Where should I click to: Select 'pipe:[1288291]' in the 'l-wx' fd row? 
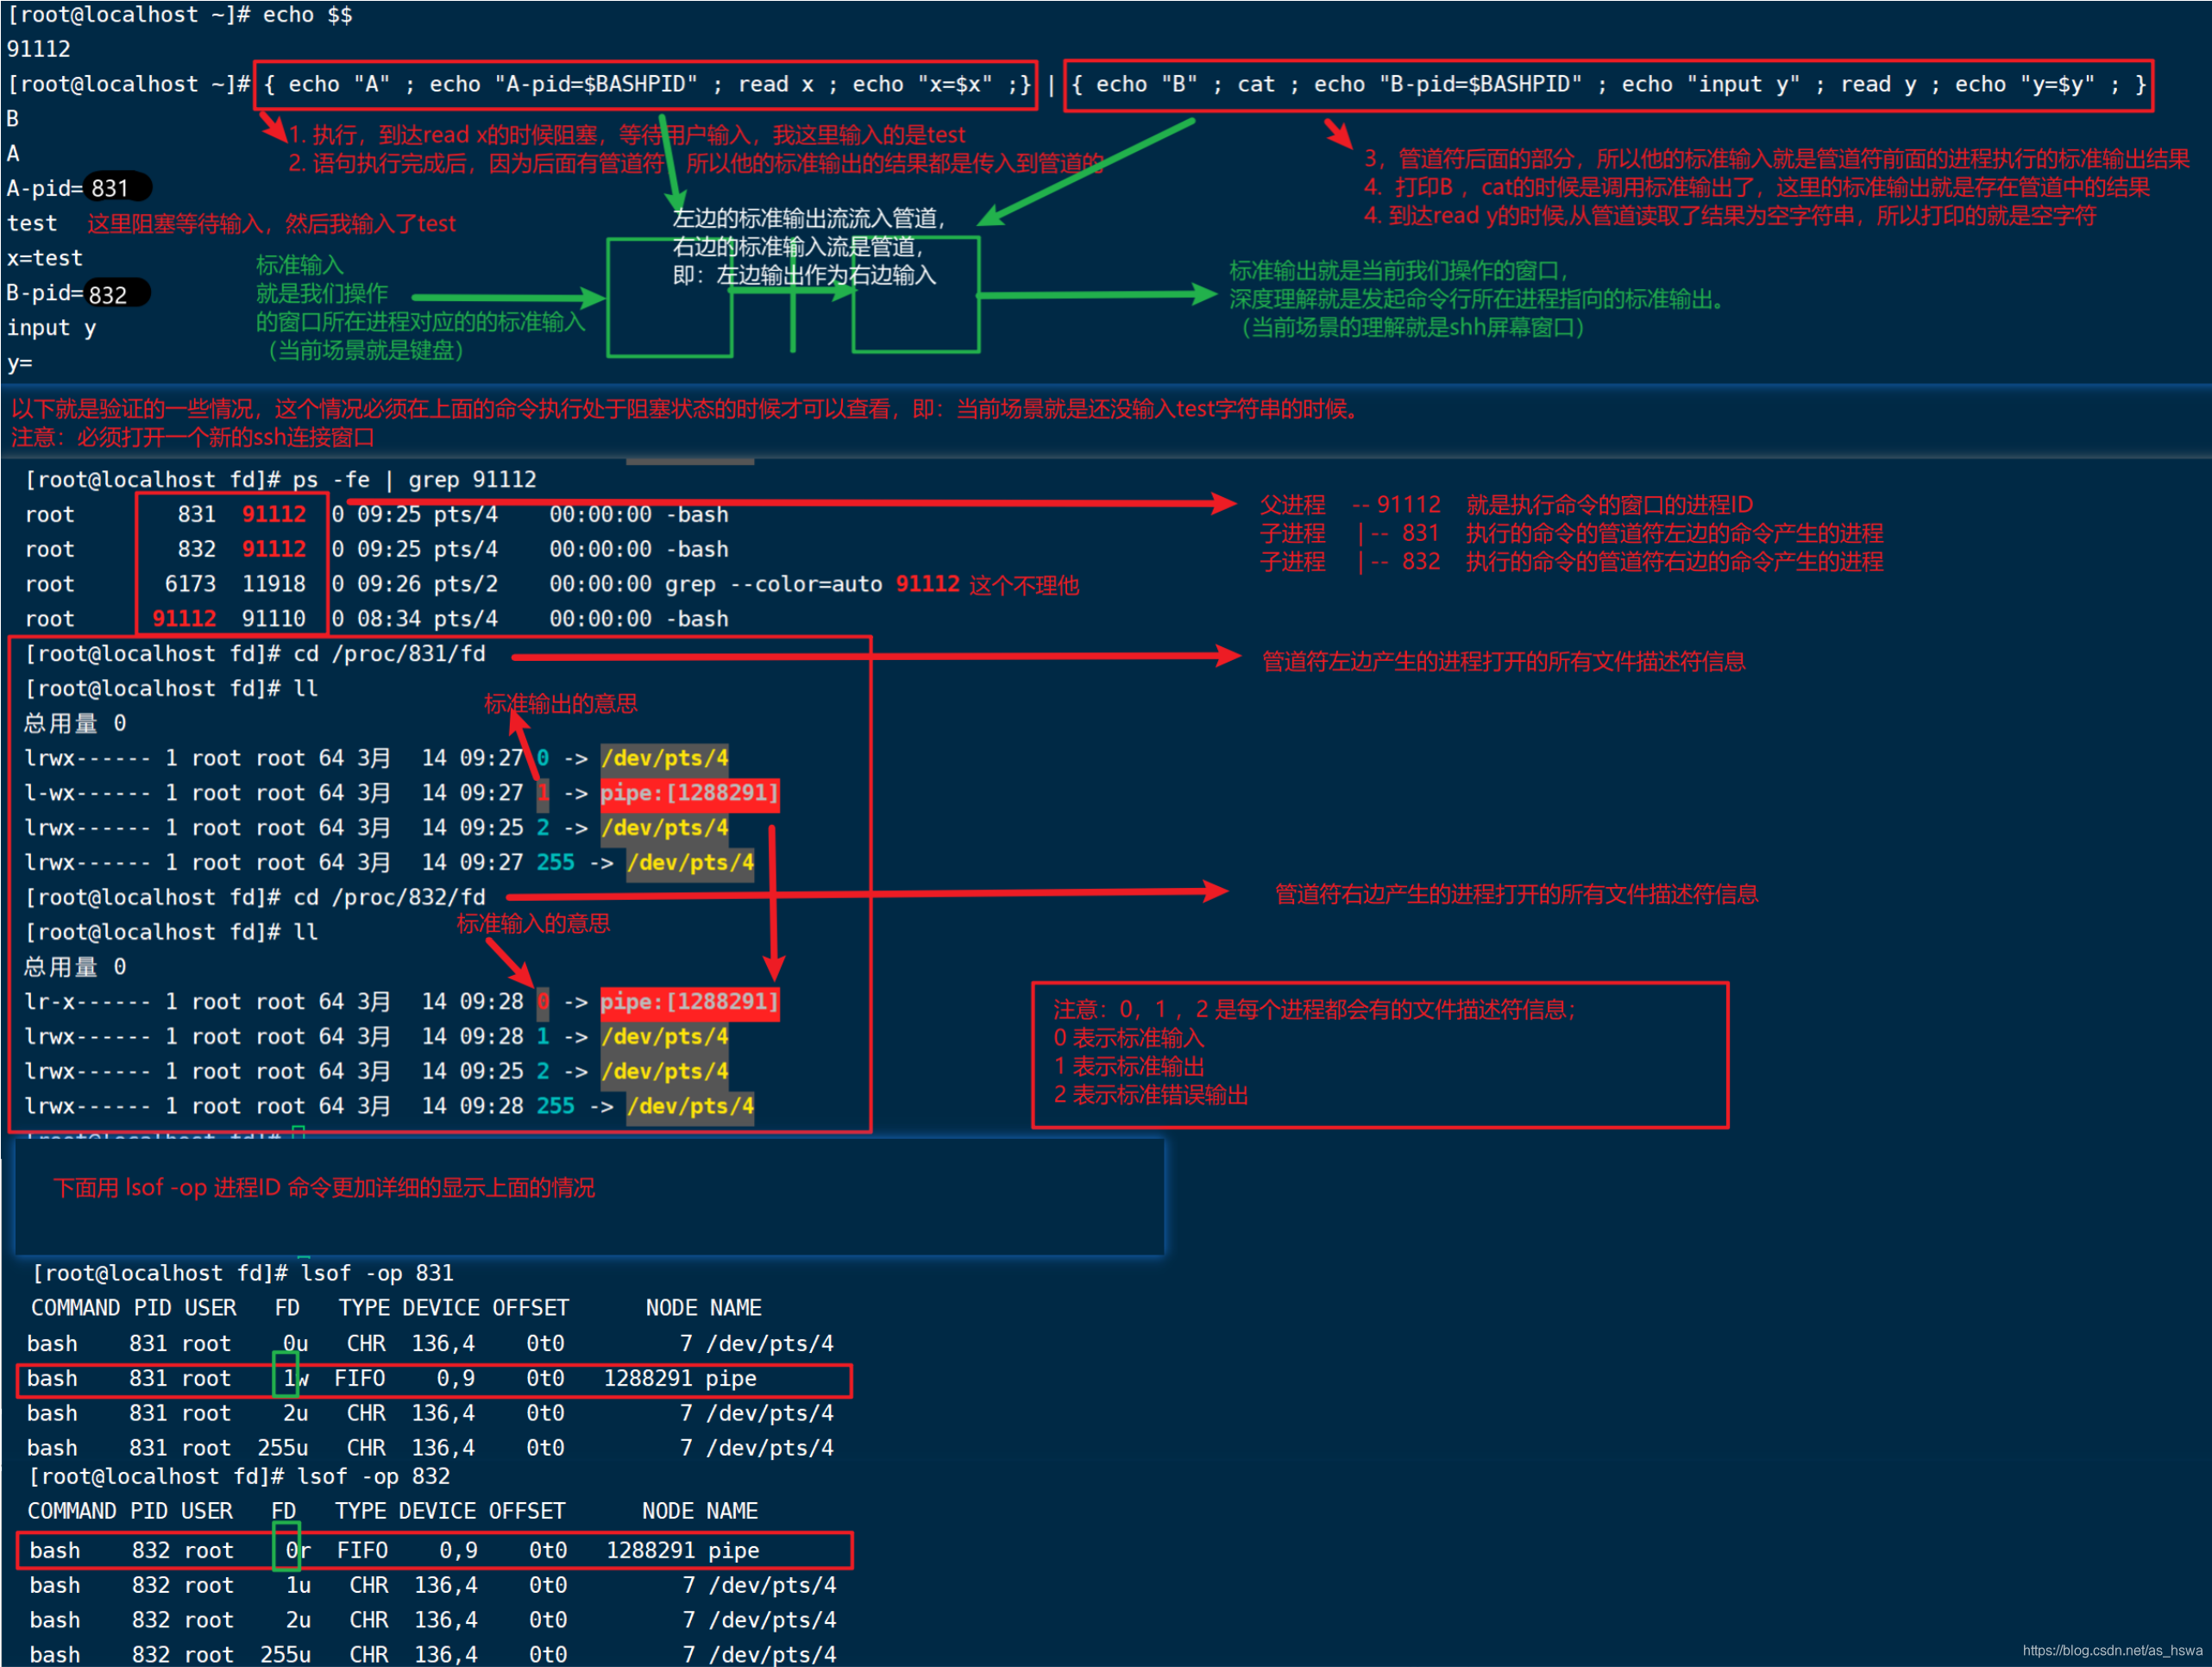[689, 794]
